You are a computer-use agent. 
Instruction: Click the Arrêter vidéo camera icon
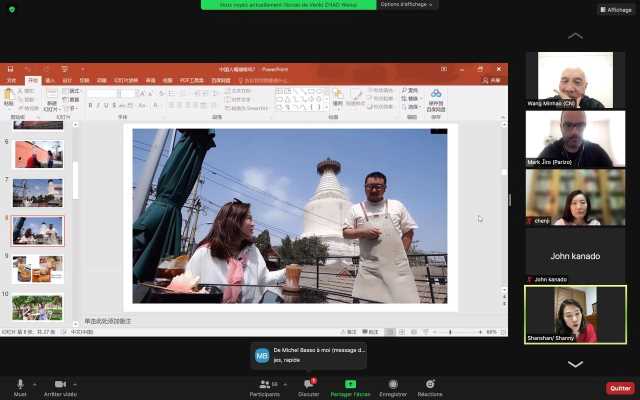(60, 384)
